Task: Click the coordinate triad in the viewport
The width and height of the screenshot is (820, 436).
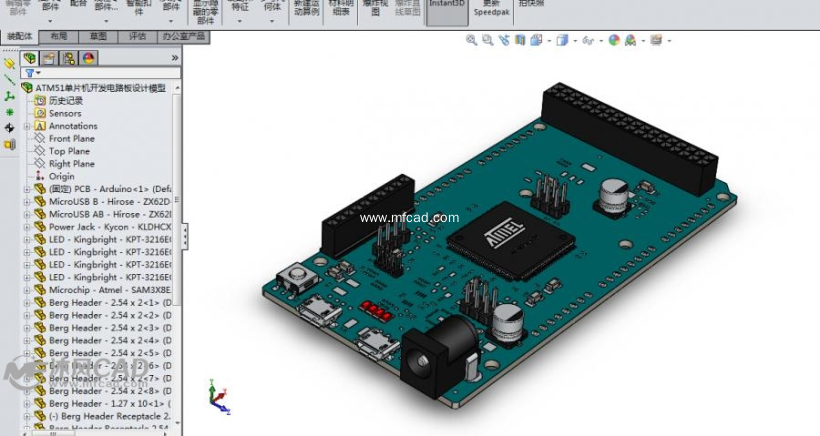Action: coord(219,397)
